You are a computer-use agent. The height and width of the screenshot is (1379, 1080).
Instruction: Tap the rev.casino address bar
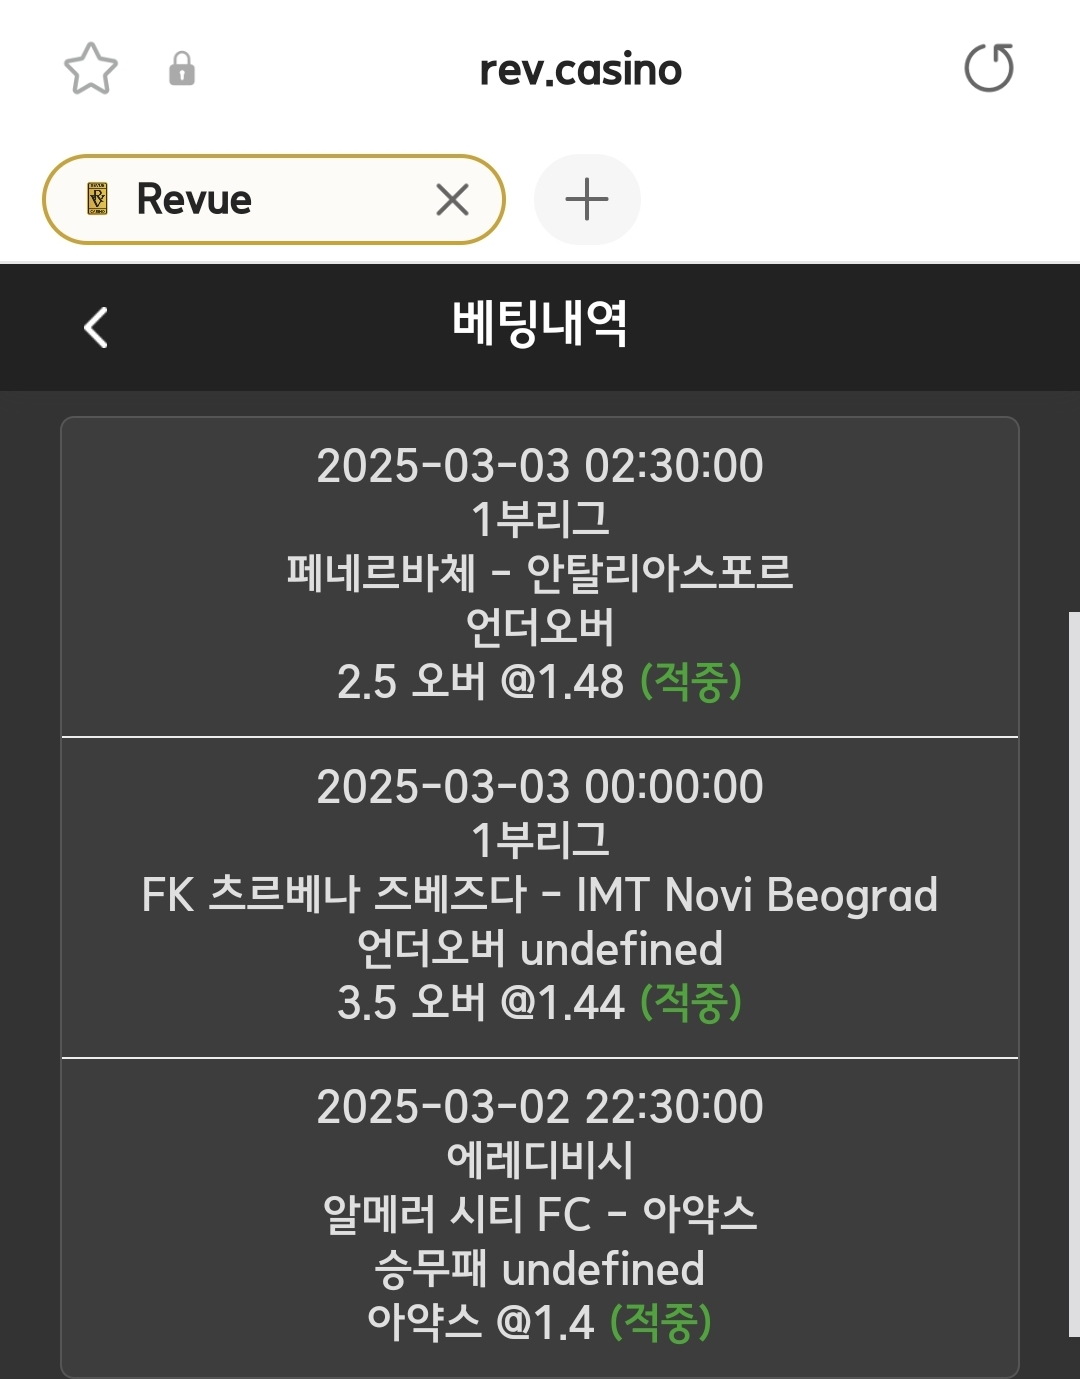coord(580,70)
